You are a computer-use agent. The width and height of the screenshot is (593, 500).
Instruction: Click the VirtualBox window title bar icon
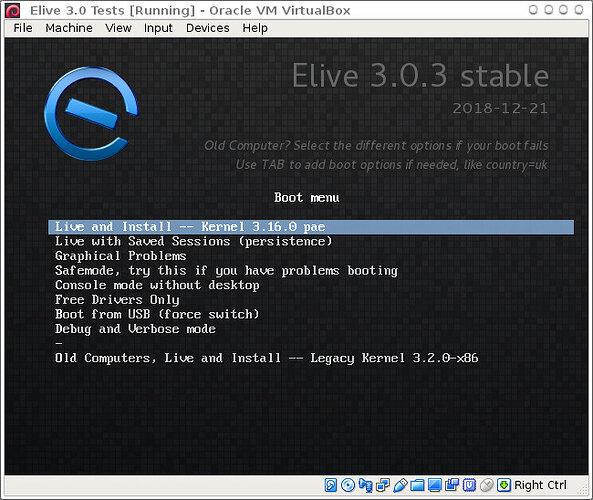click(13, 11)
